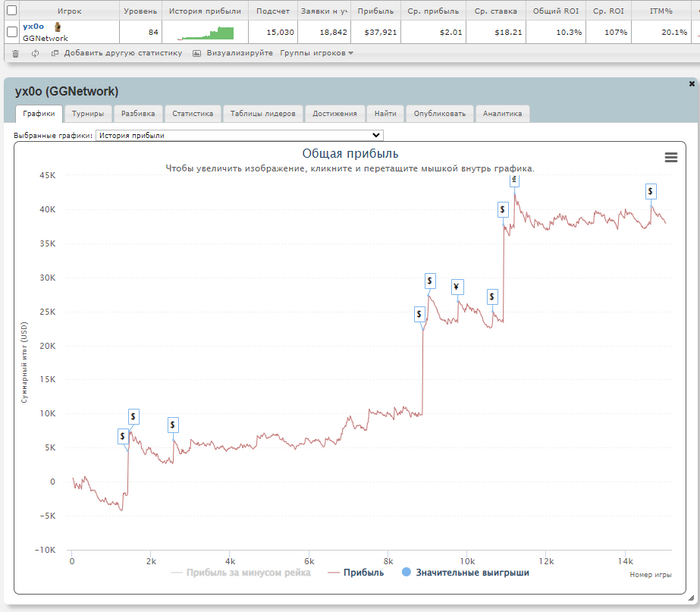Close the yx0o player panel

[x=692, y=84]
